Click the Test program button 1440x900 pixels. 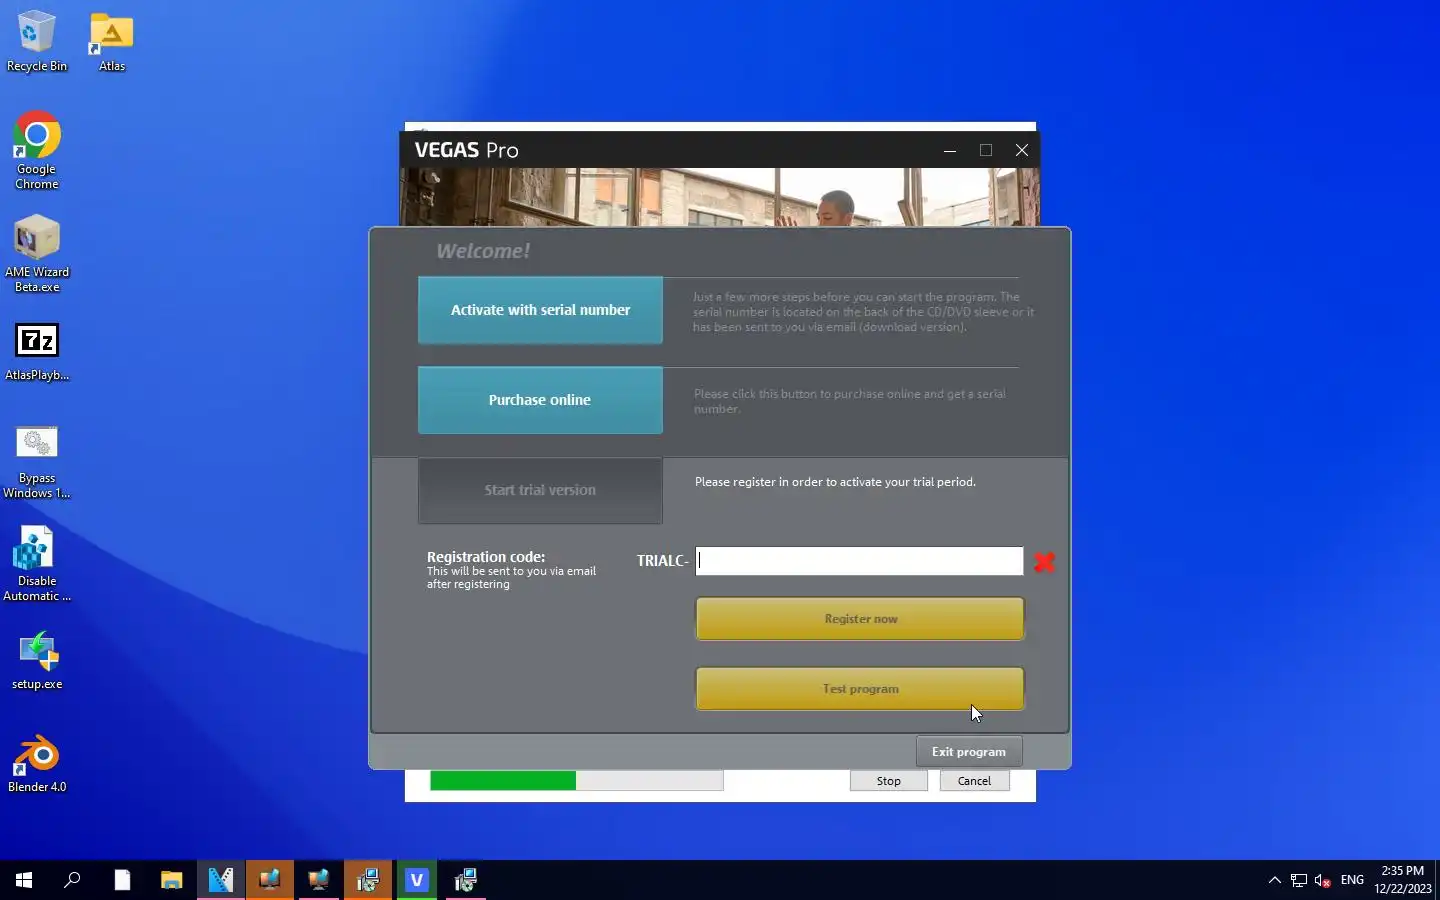point(860,689)
